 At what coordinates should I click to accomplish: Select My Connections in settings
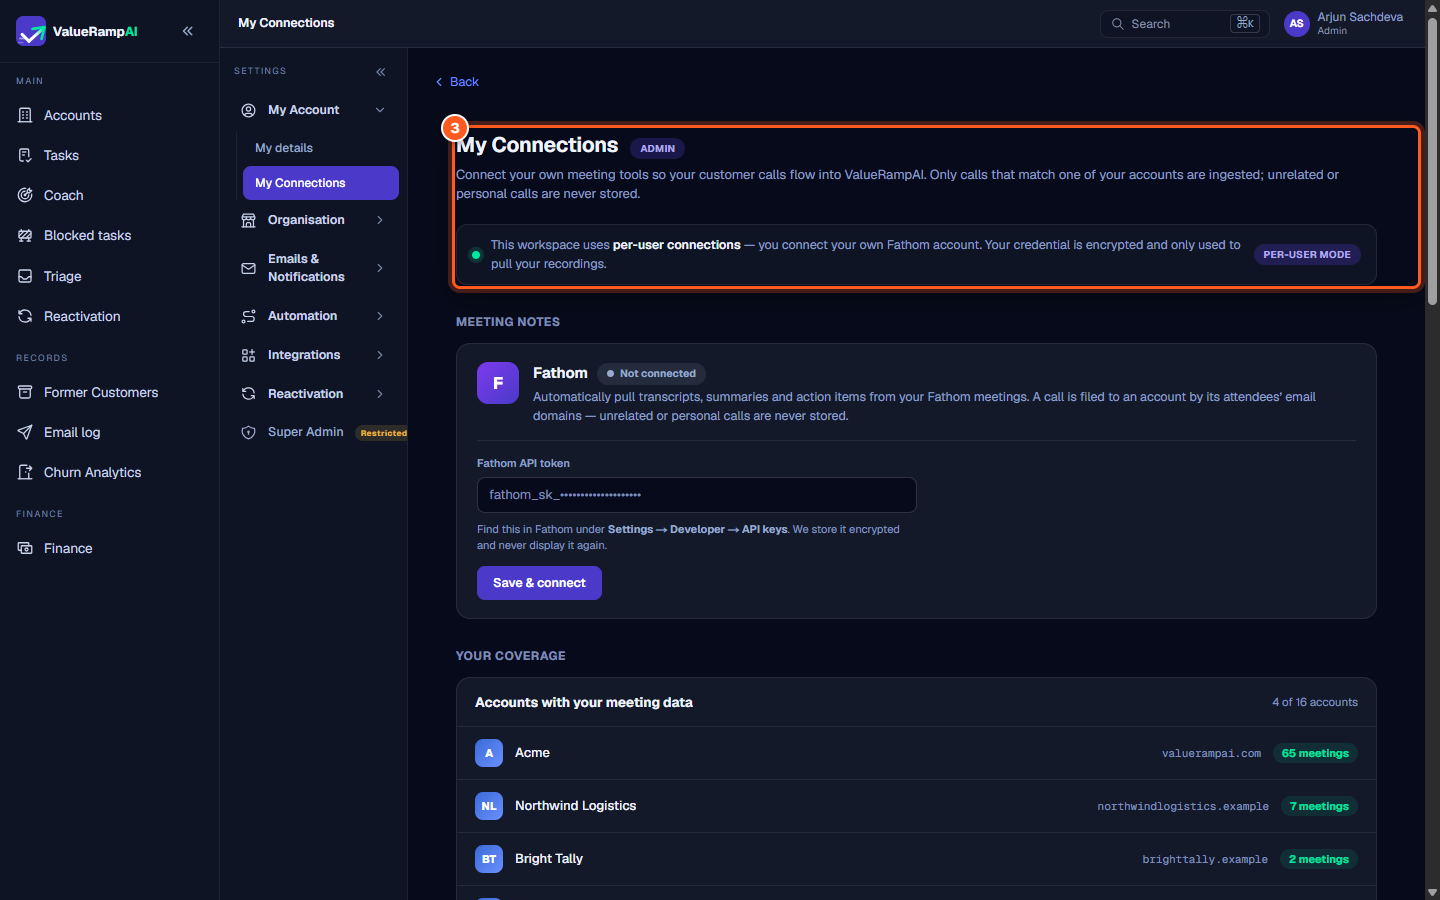320,183
